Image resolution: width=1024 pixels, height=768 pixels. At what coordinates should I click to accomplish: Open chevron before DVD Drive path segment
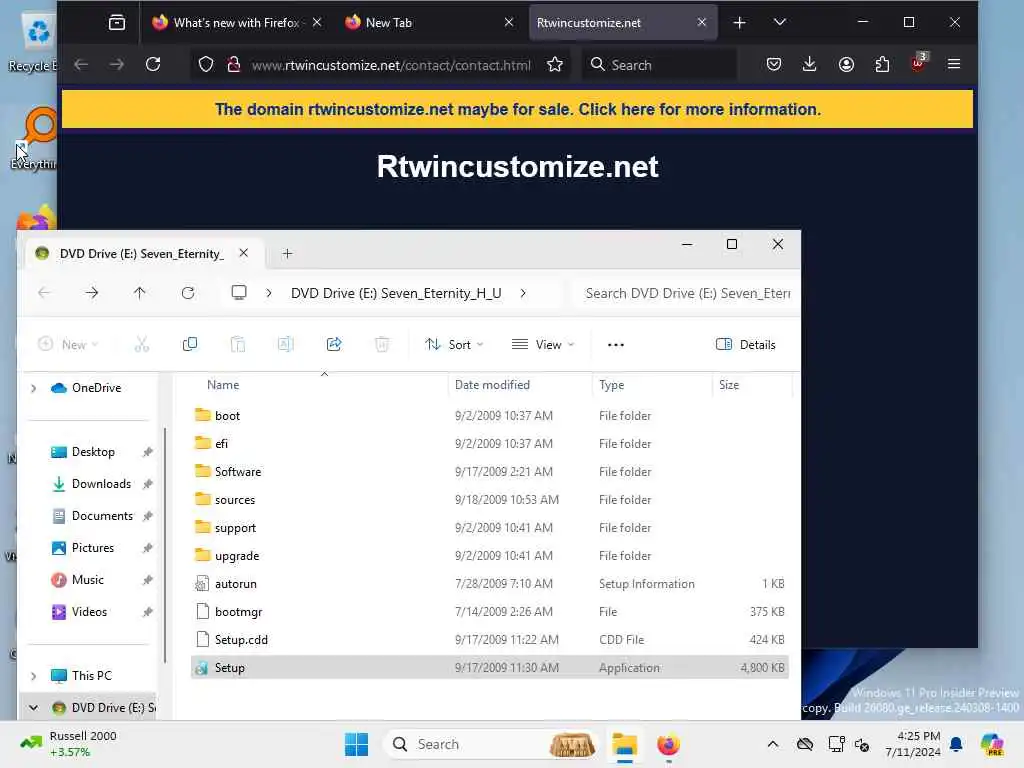(x=269, y=293)
